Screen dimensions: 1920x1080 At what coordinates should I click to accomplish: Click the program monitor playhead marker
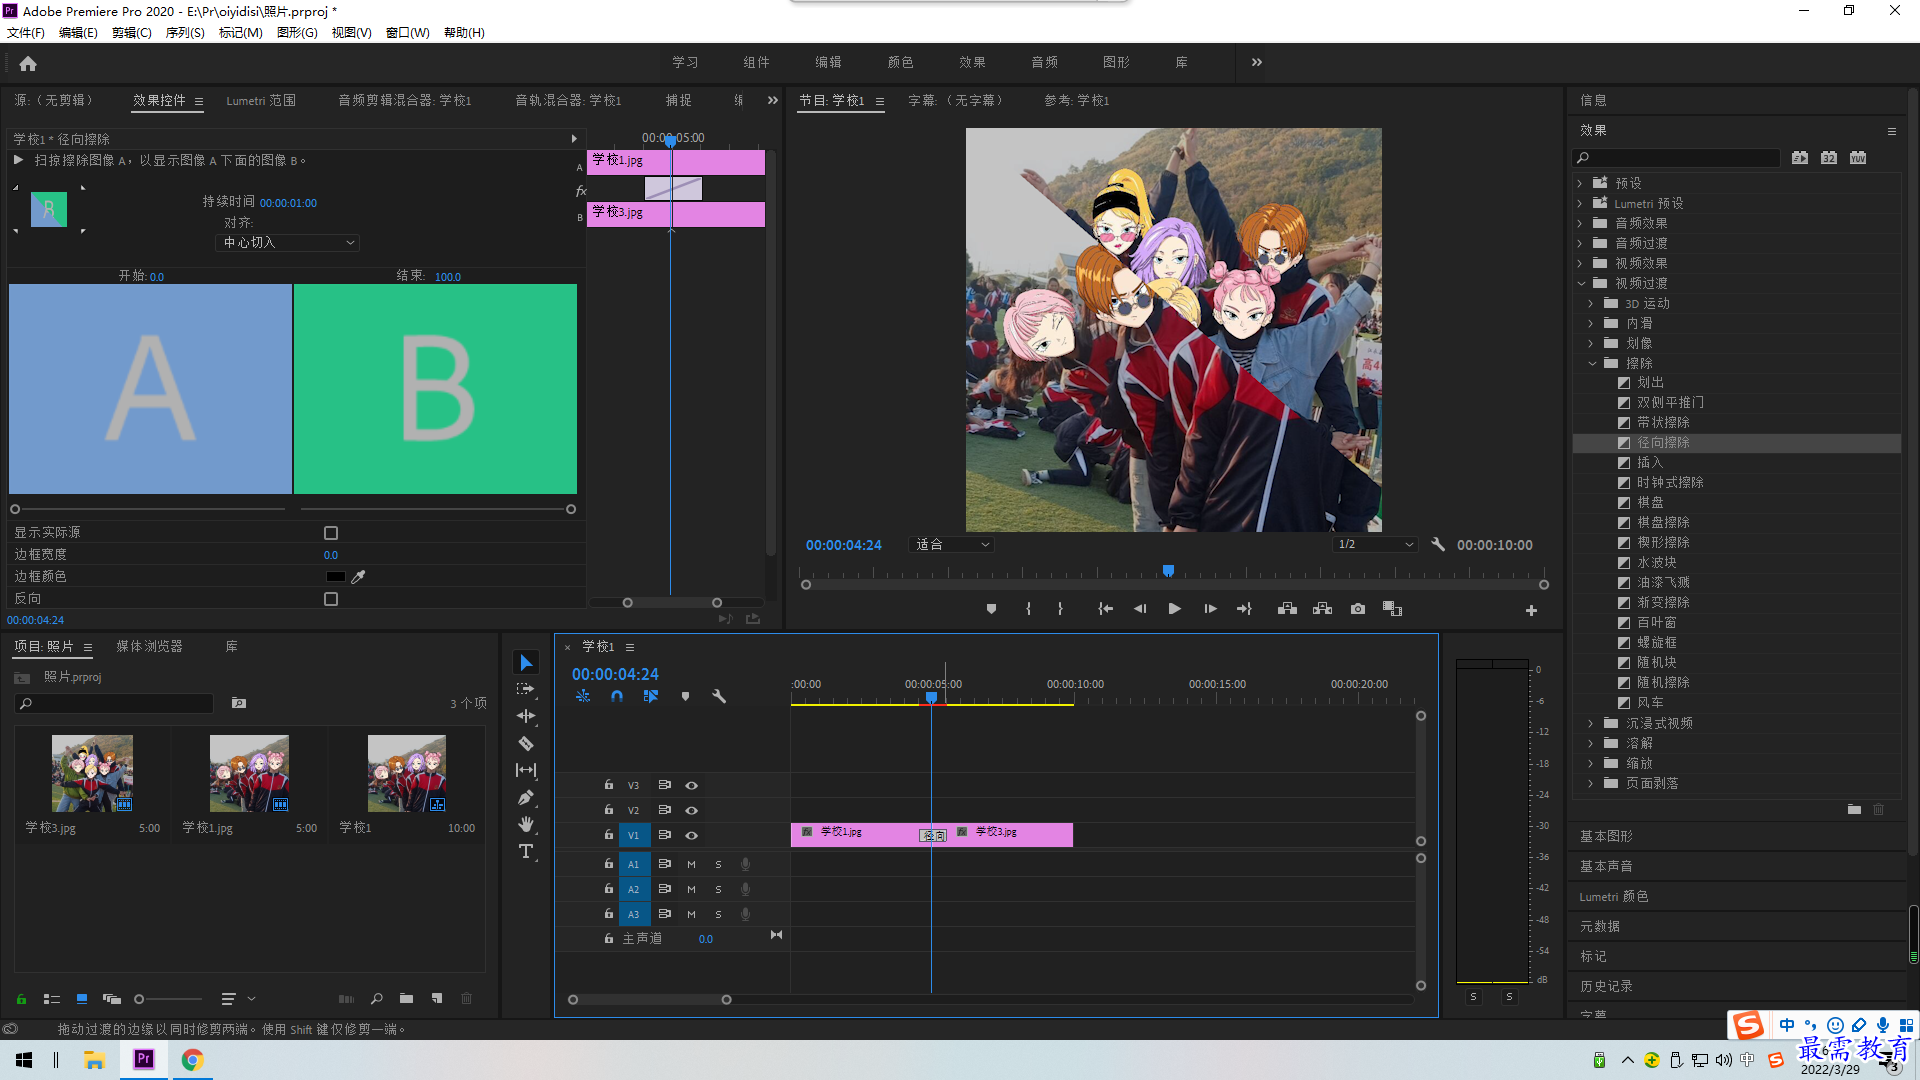1168,571
